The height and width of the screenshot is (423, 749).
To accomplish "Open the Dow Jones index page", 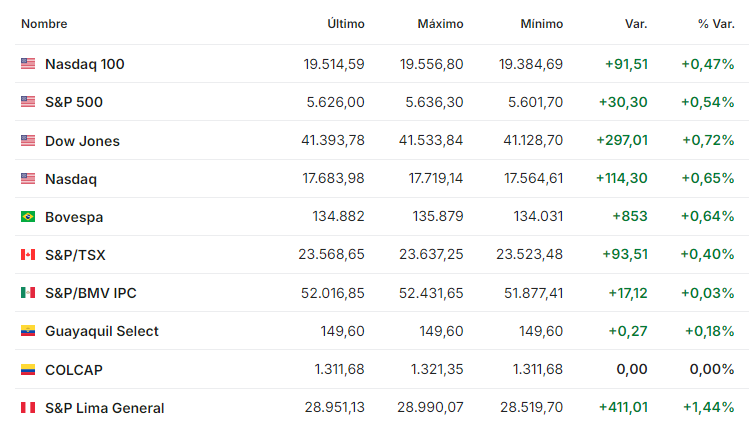I will [x=82, y=141].
